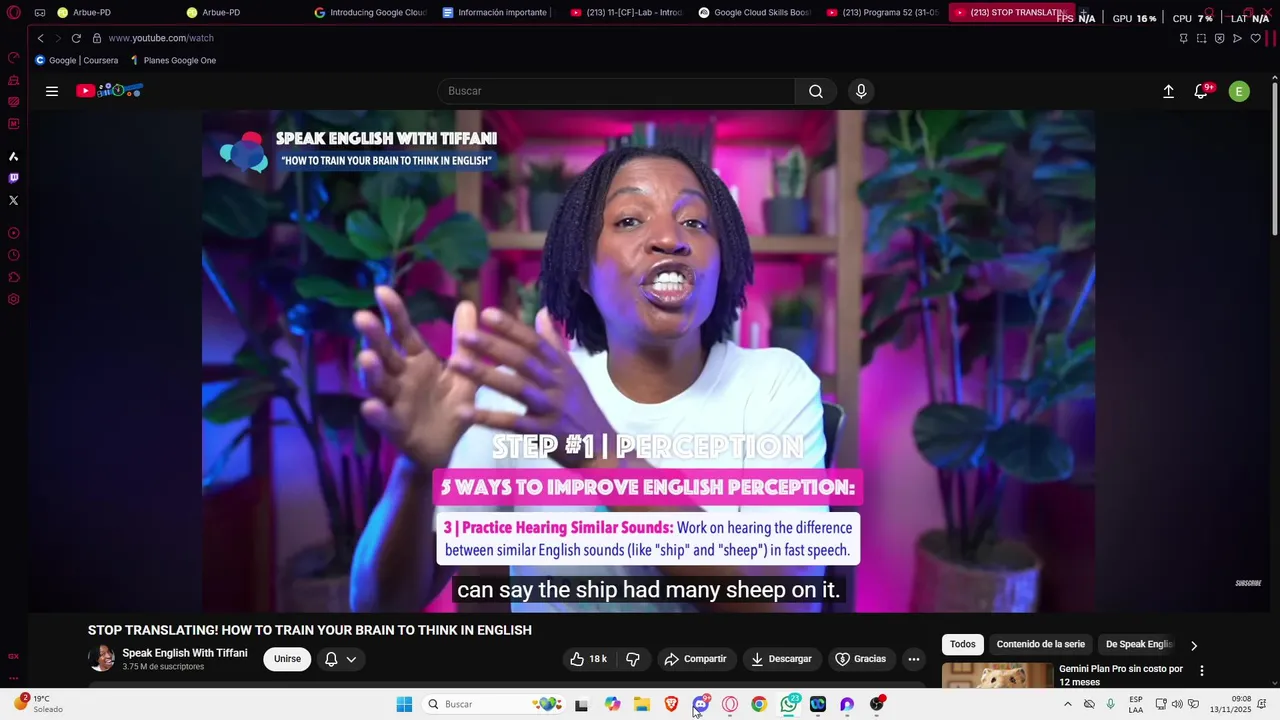
Task: Open the YouTube guide hamburger menu
Action: [x=52, y=91]
